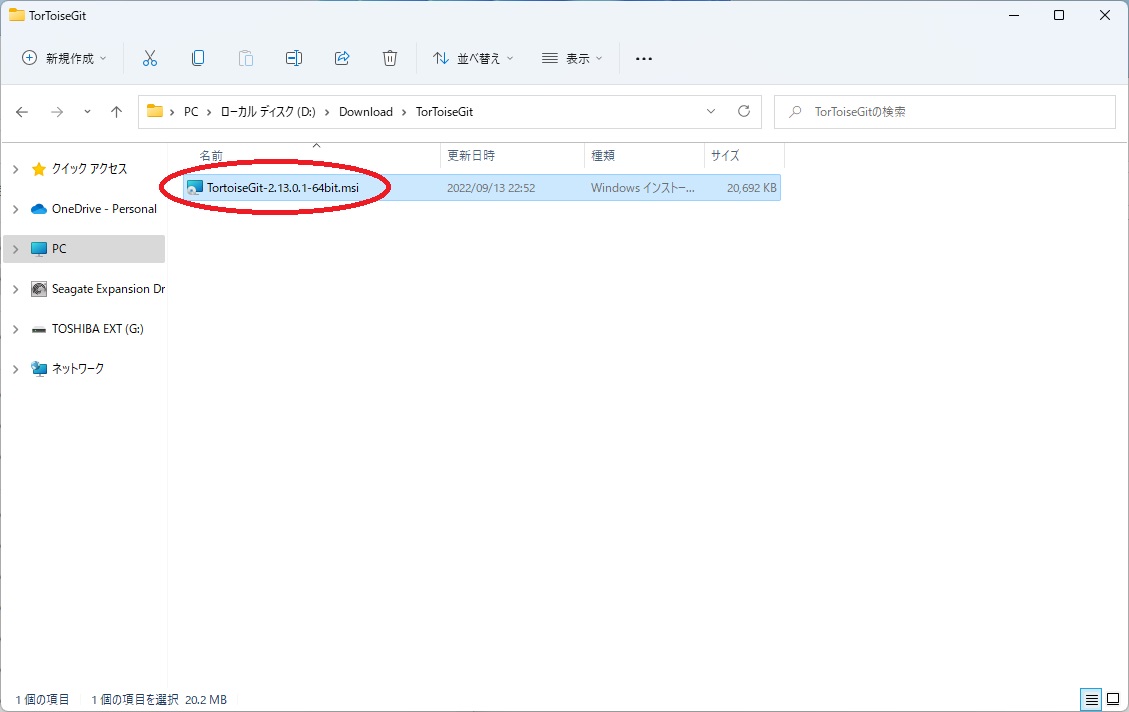Click the Delete trash can icon
This screenshot has height=712, width=1129.
[390, 58]
